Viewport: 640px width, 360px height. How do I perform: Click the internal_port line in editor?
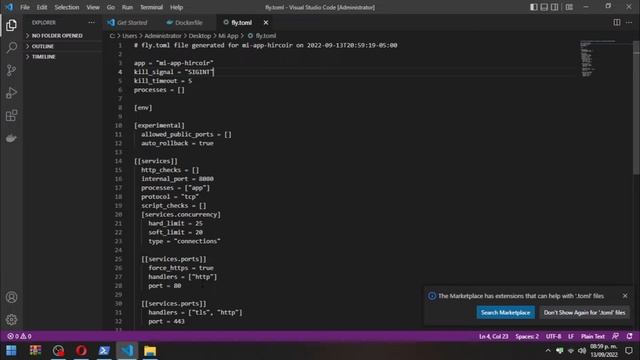177,179
